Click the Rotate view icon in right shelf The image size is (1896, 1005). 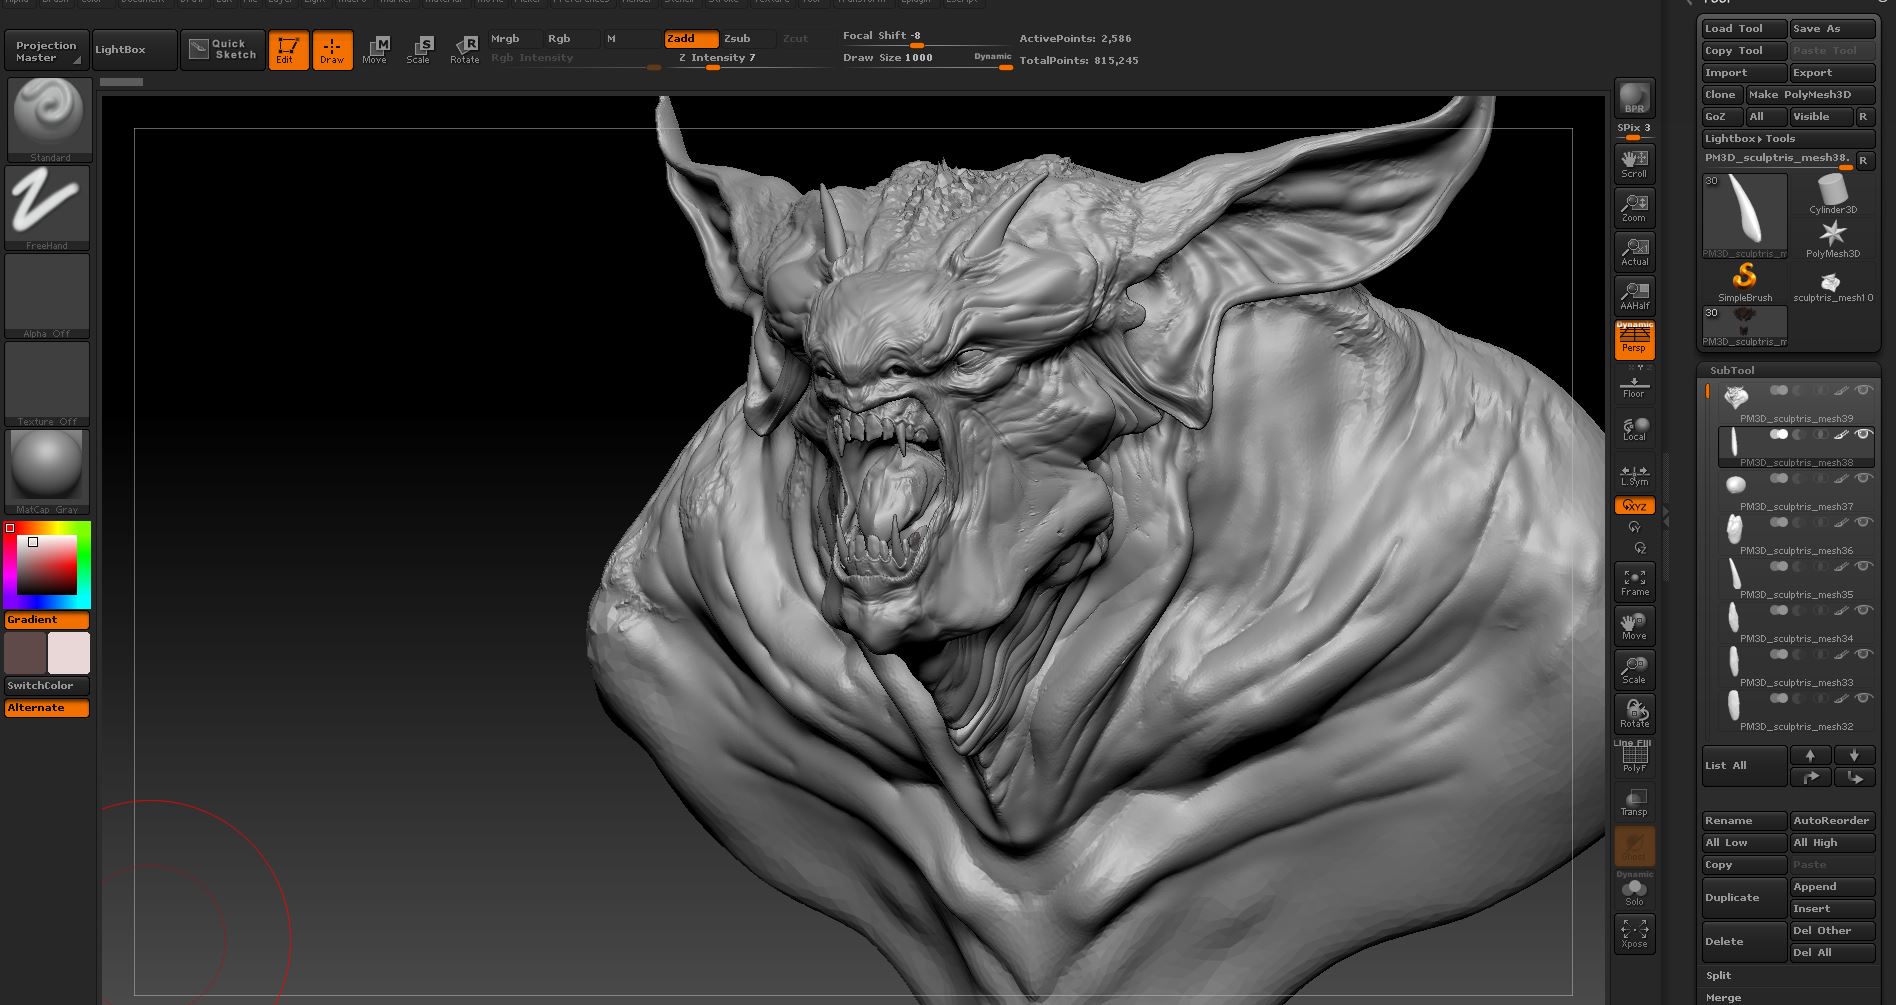tap(1634, 714)
